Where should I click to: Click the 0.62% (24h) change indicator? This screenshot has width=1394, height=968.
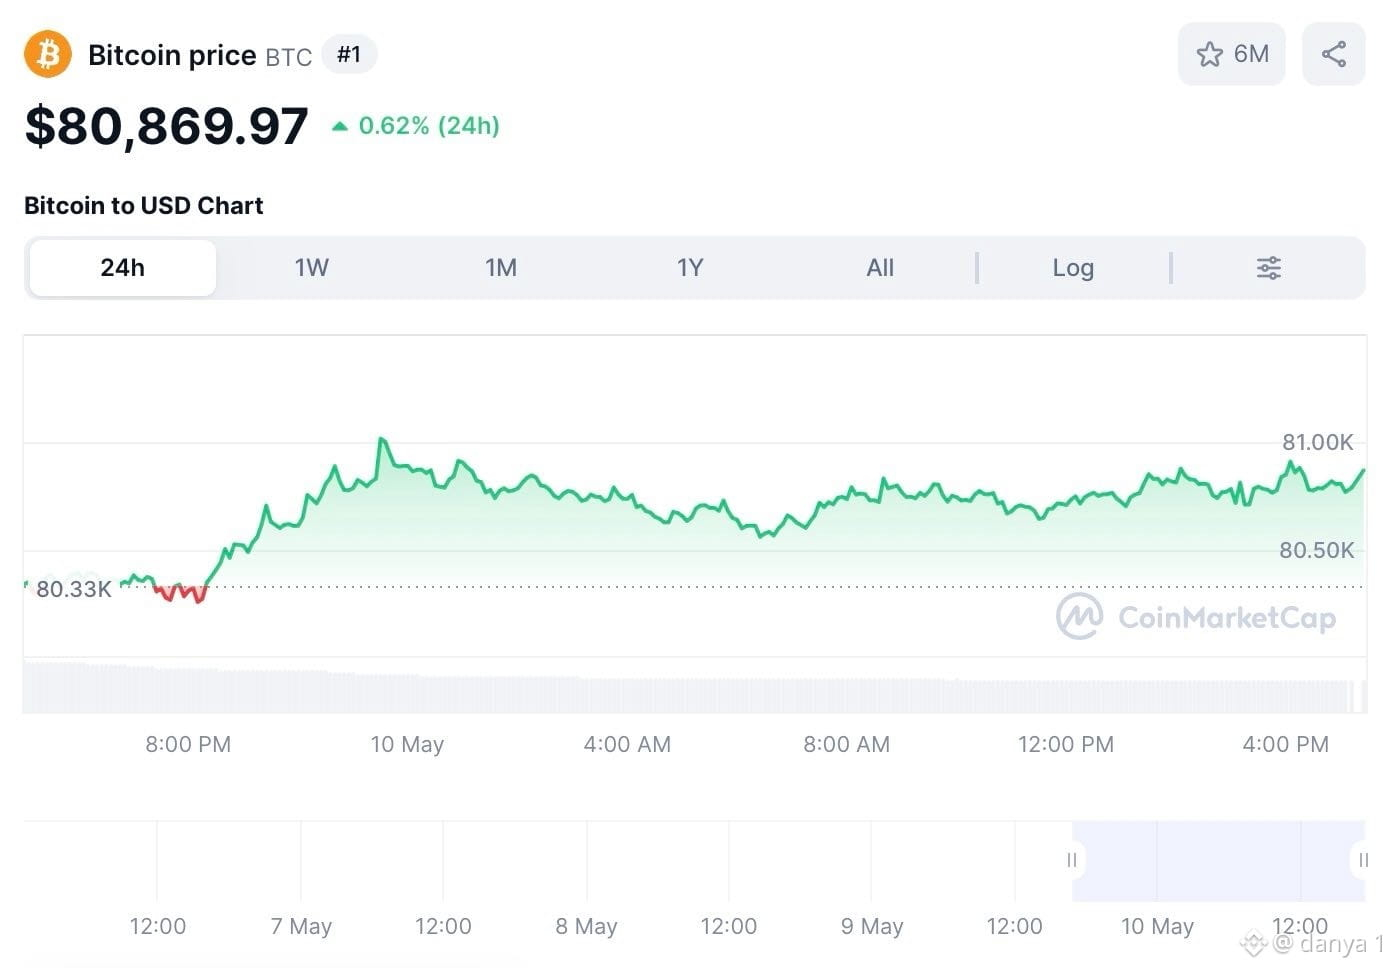(416, 126)
